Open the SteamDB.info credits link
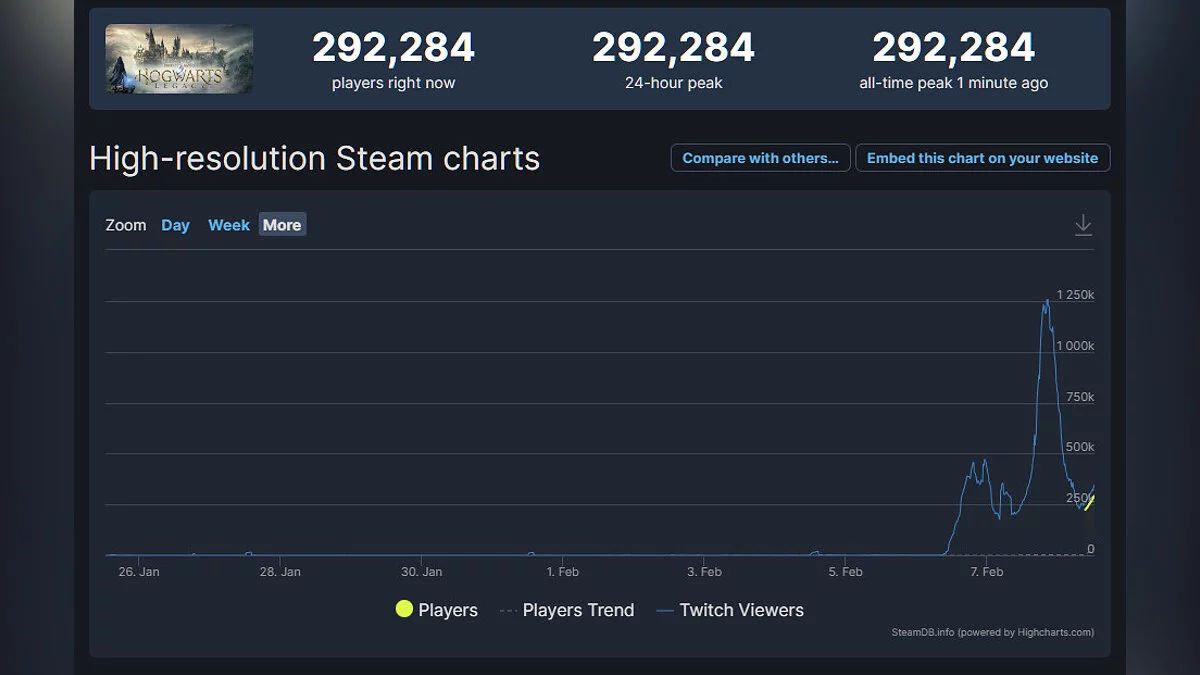The image size is (1200, 675). (x=992, y=632)
